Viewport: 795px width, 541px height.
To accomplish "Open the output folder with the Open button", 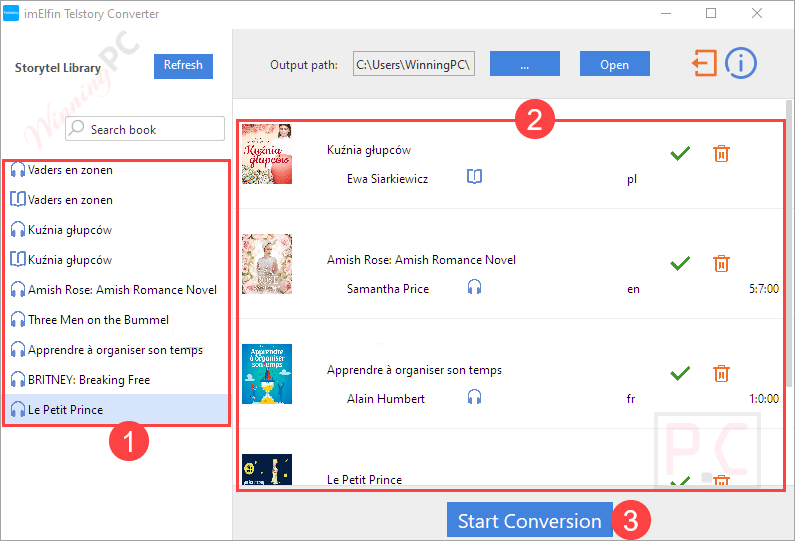I will [615, 64].
